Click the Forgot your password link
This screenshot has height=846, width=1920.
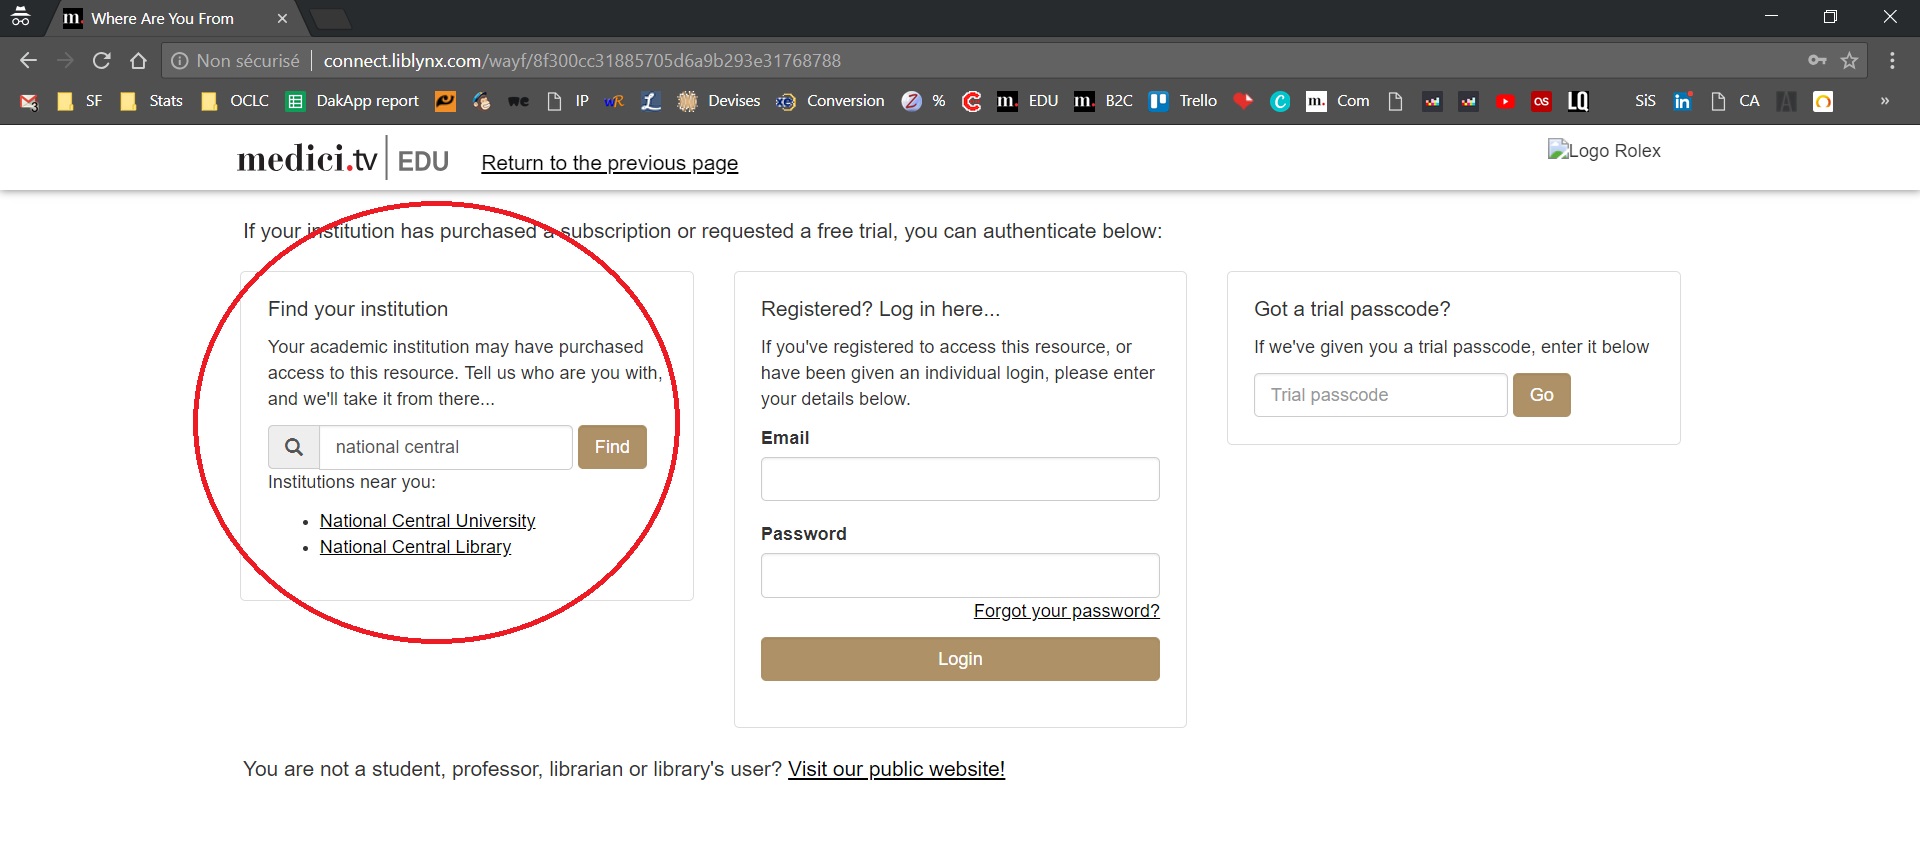point(1066,611)
